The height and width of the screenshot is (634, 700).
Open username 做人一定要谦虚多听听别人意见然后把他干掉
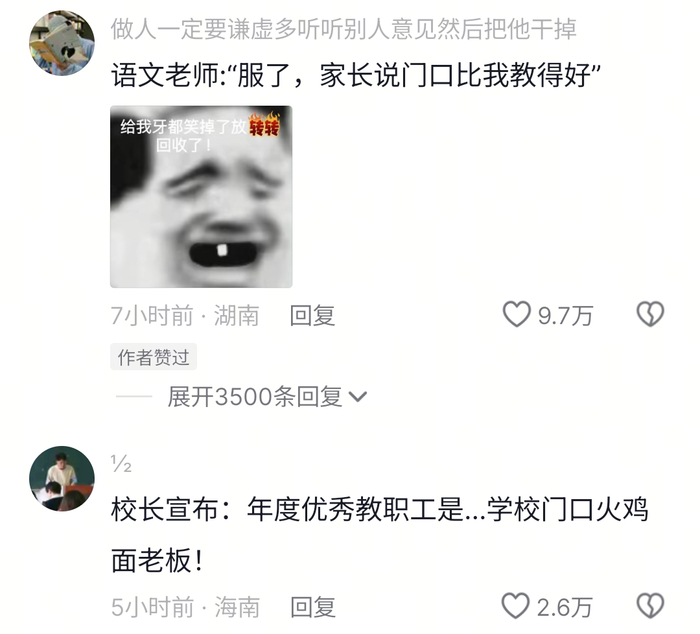click(344, 29)
